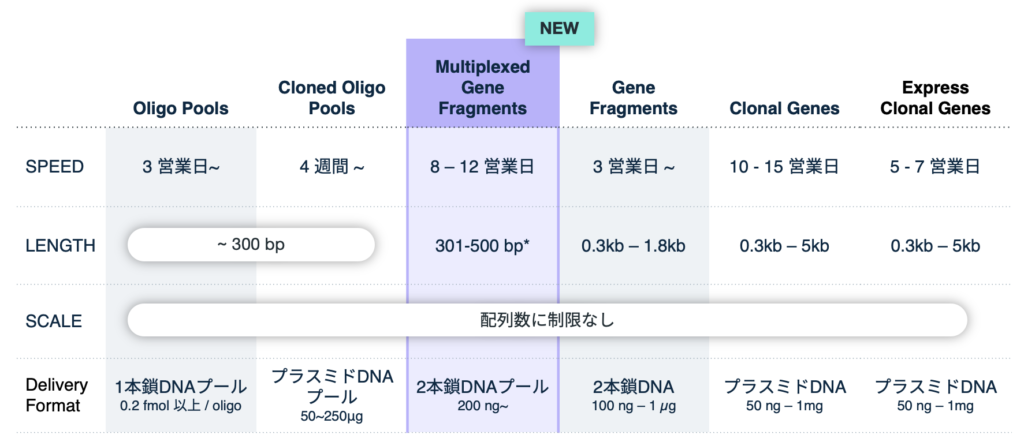Click the ~ 300 bp length pill
Image resolution: width=1024 pixels, height=442 pixels.
(251, 245)
